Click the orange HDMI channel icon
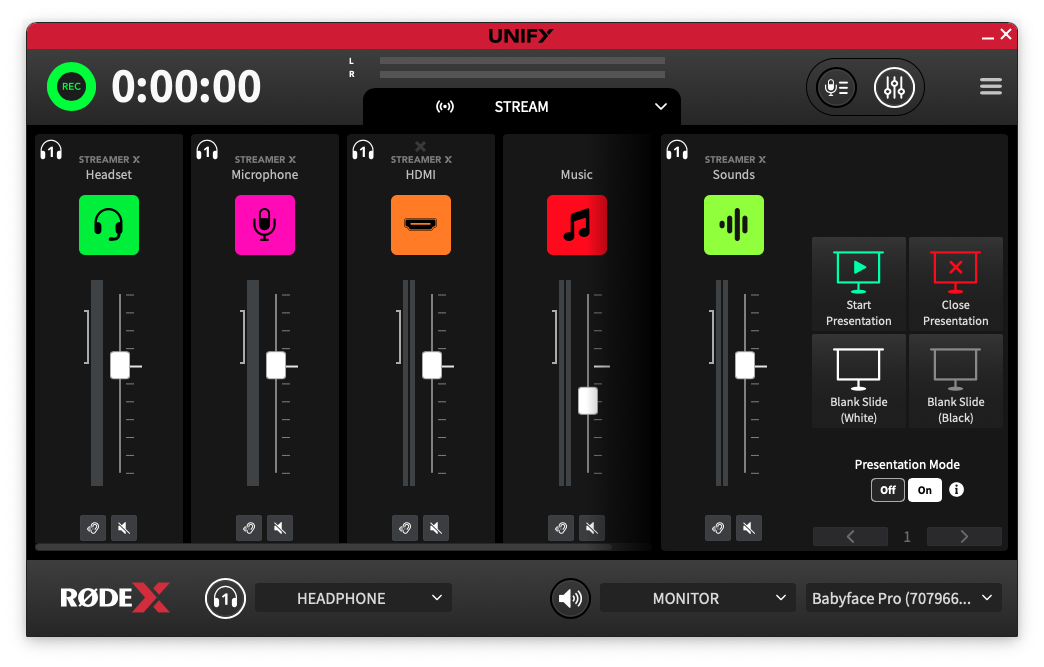Viewport: 1044px width, 667px height. (x=421, y=225)
